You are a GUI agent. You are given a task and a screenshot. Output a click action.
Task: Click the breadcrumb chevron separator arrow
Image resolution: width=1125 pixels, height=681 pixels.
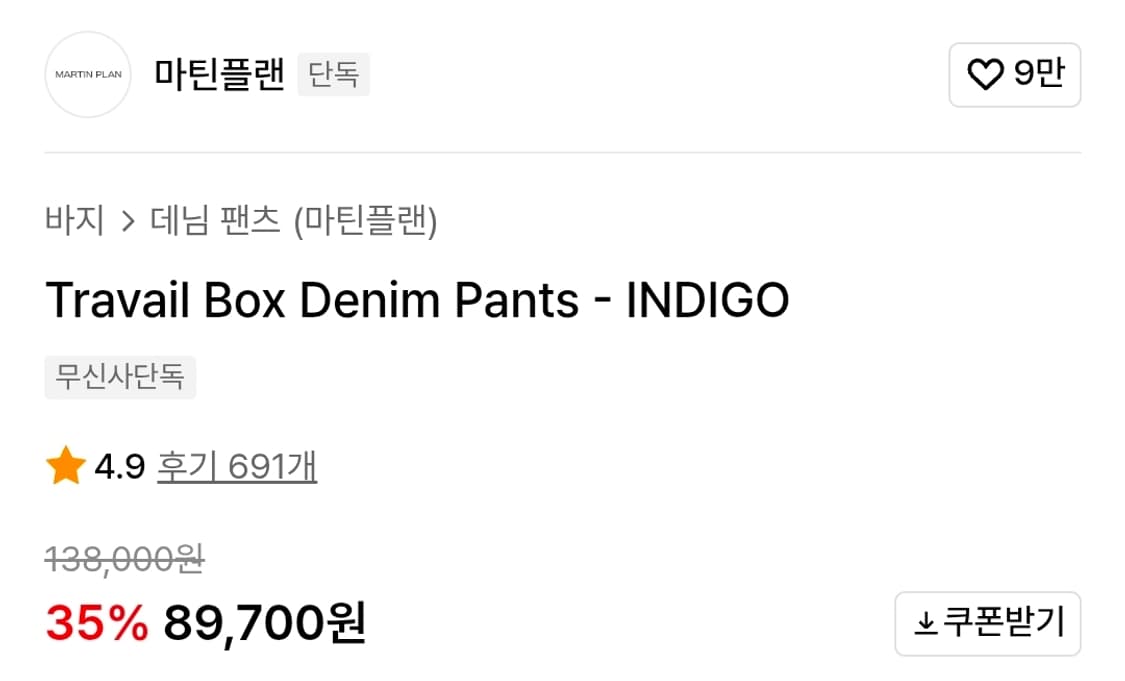point(127,221)
